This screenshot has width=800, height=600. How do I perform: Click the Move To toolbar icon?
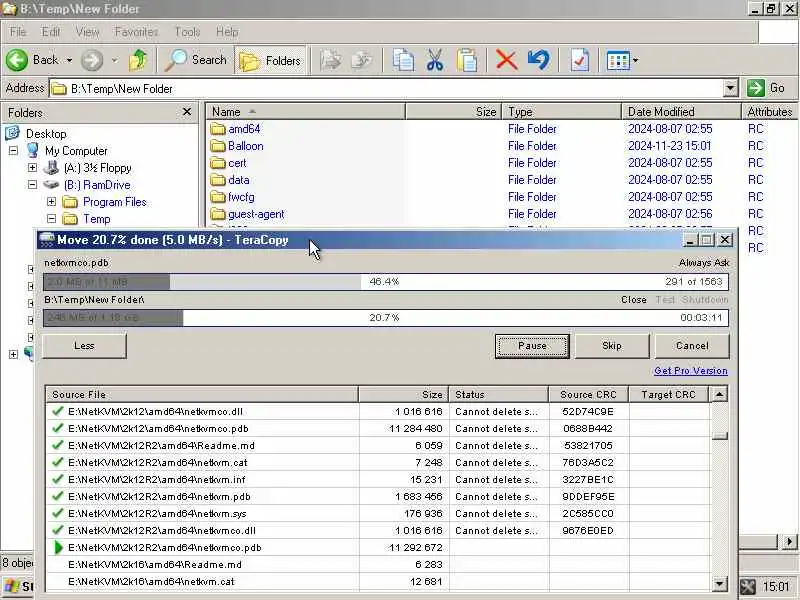tap(331, 60)
